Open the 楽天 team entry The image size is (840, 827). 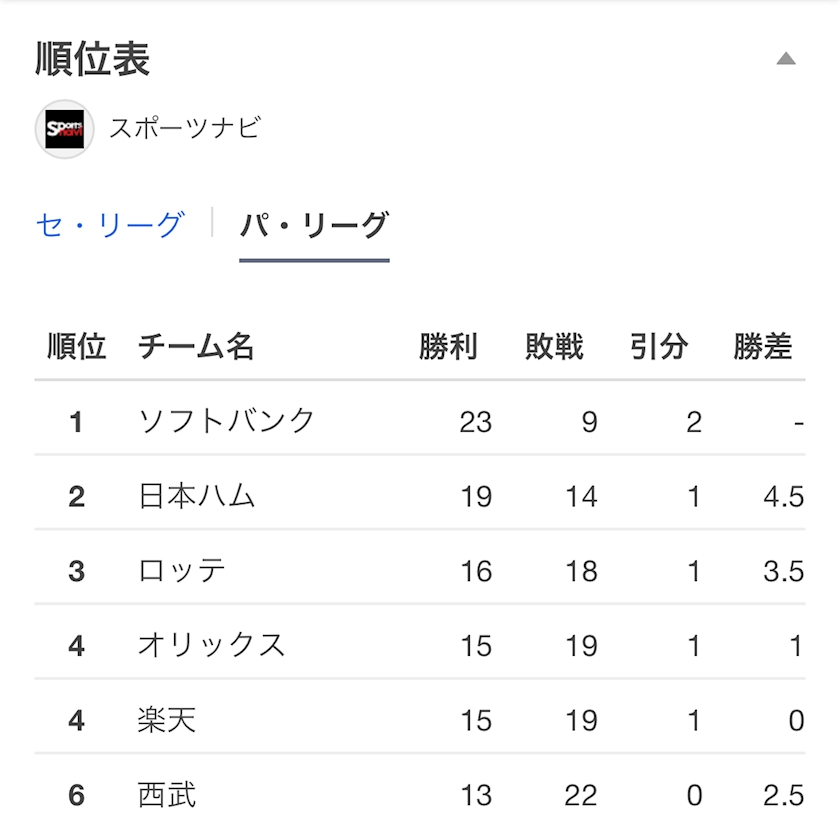[167, 720]
